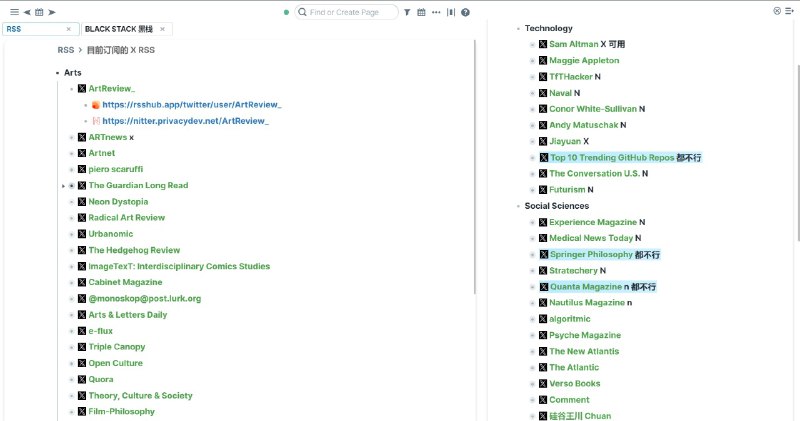Viewport: 800px width, 421px height.
Task: Open the nitter.privacydev.net/ArtReview_ link
Action: [185, 121]
